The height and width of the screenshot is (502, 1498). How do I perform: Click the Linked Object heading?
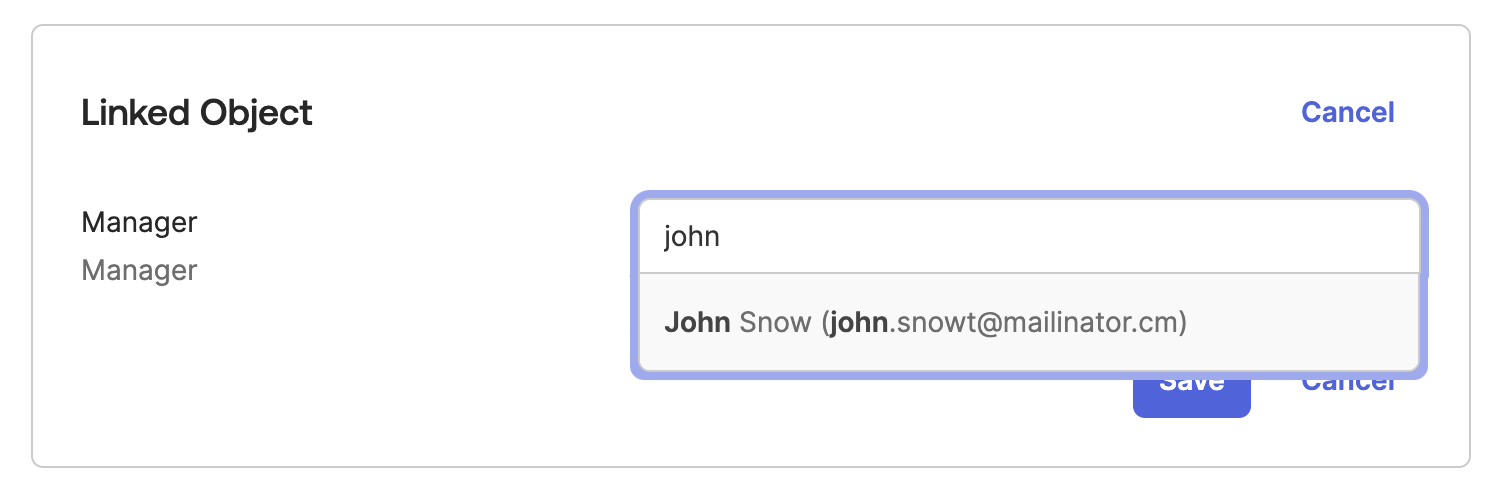click(x=197, y=113)
